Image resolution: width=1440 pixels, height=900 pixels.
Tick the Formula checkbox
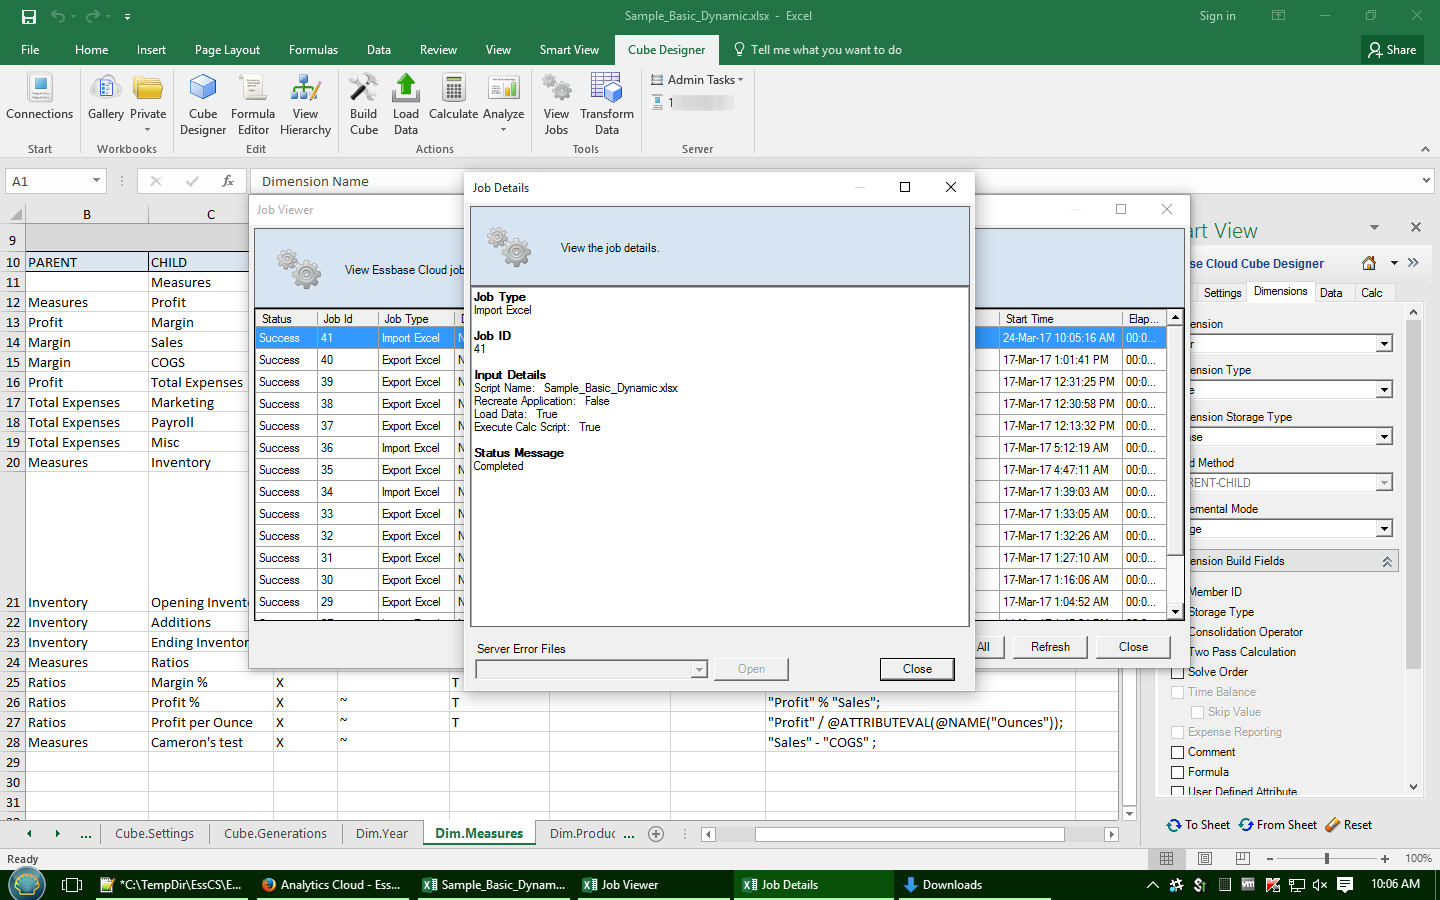pyautogui.click(x=1177, y=772)
